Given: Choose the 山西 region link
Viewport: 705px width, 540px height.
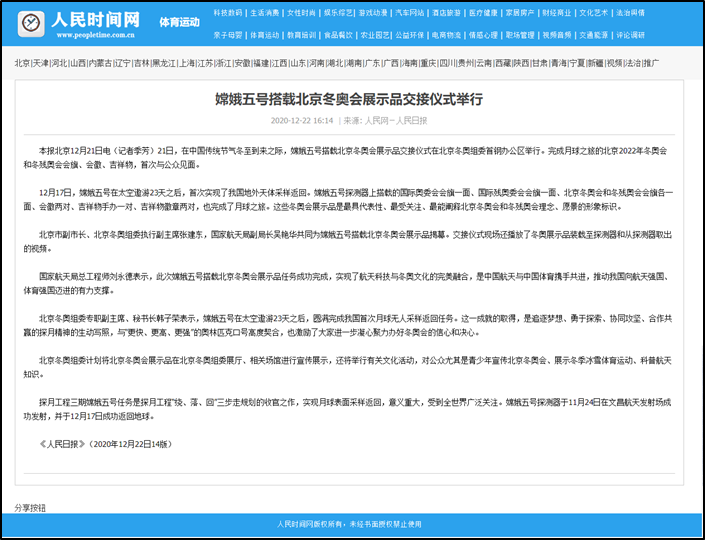Looking at the screenshot, I should [x=77, y=63].
